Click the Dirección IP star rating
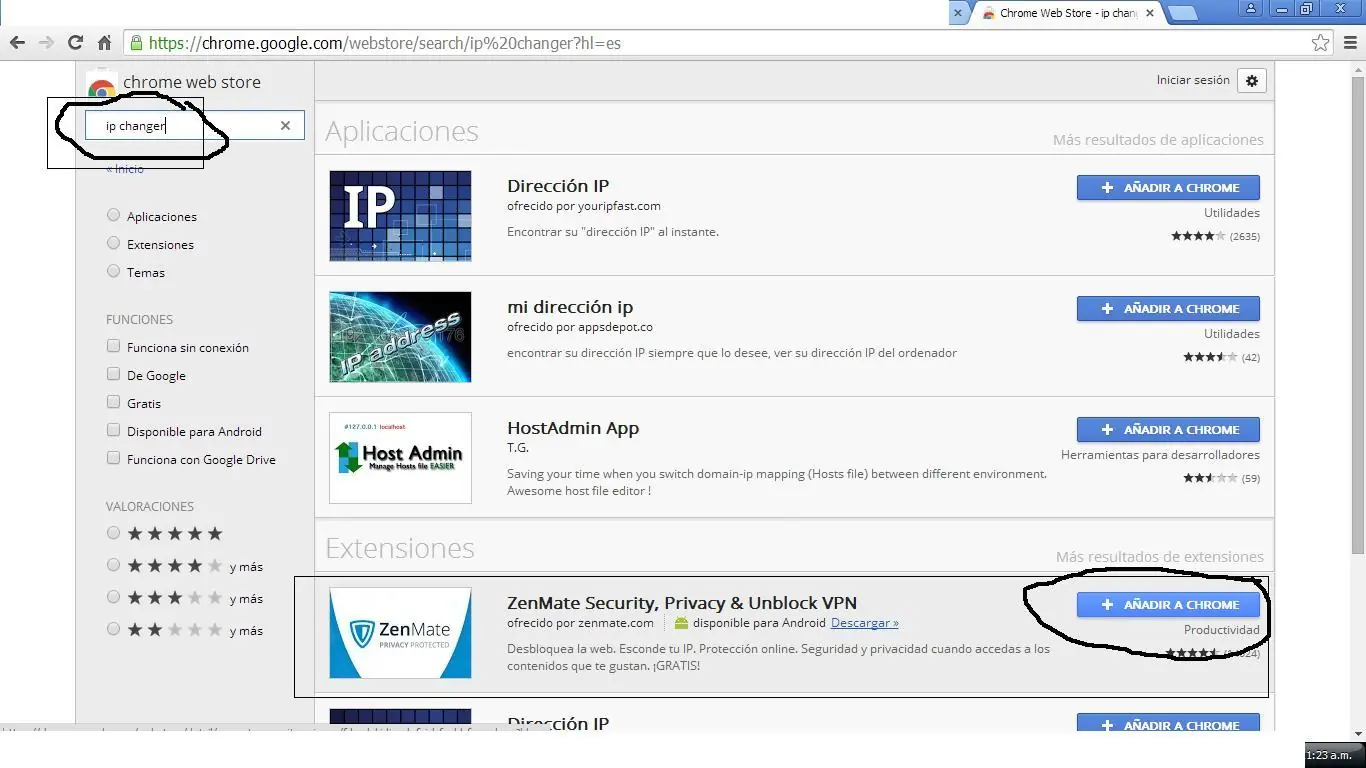This screenshot has width=1366, height=768. click(x=1198, y=237)
